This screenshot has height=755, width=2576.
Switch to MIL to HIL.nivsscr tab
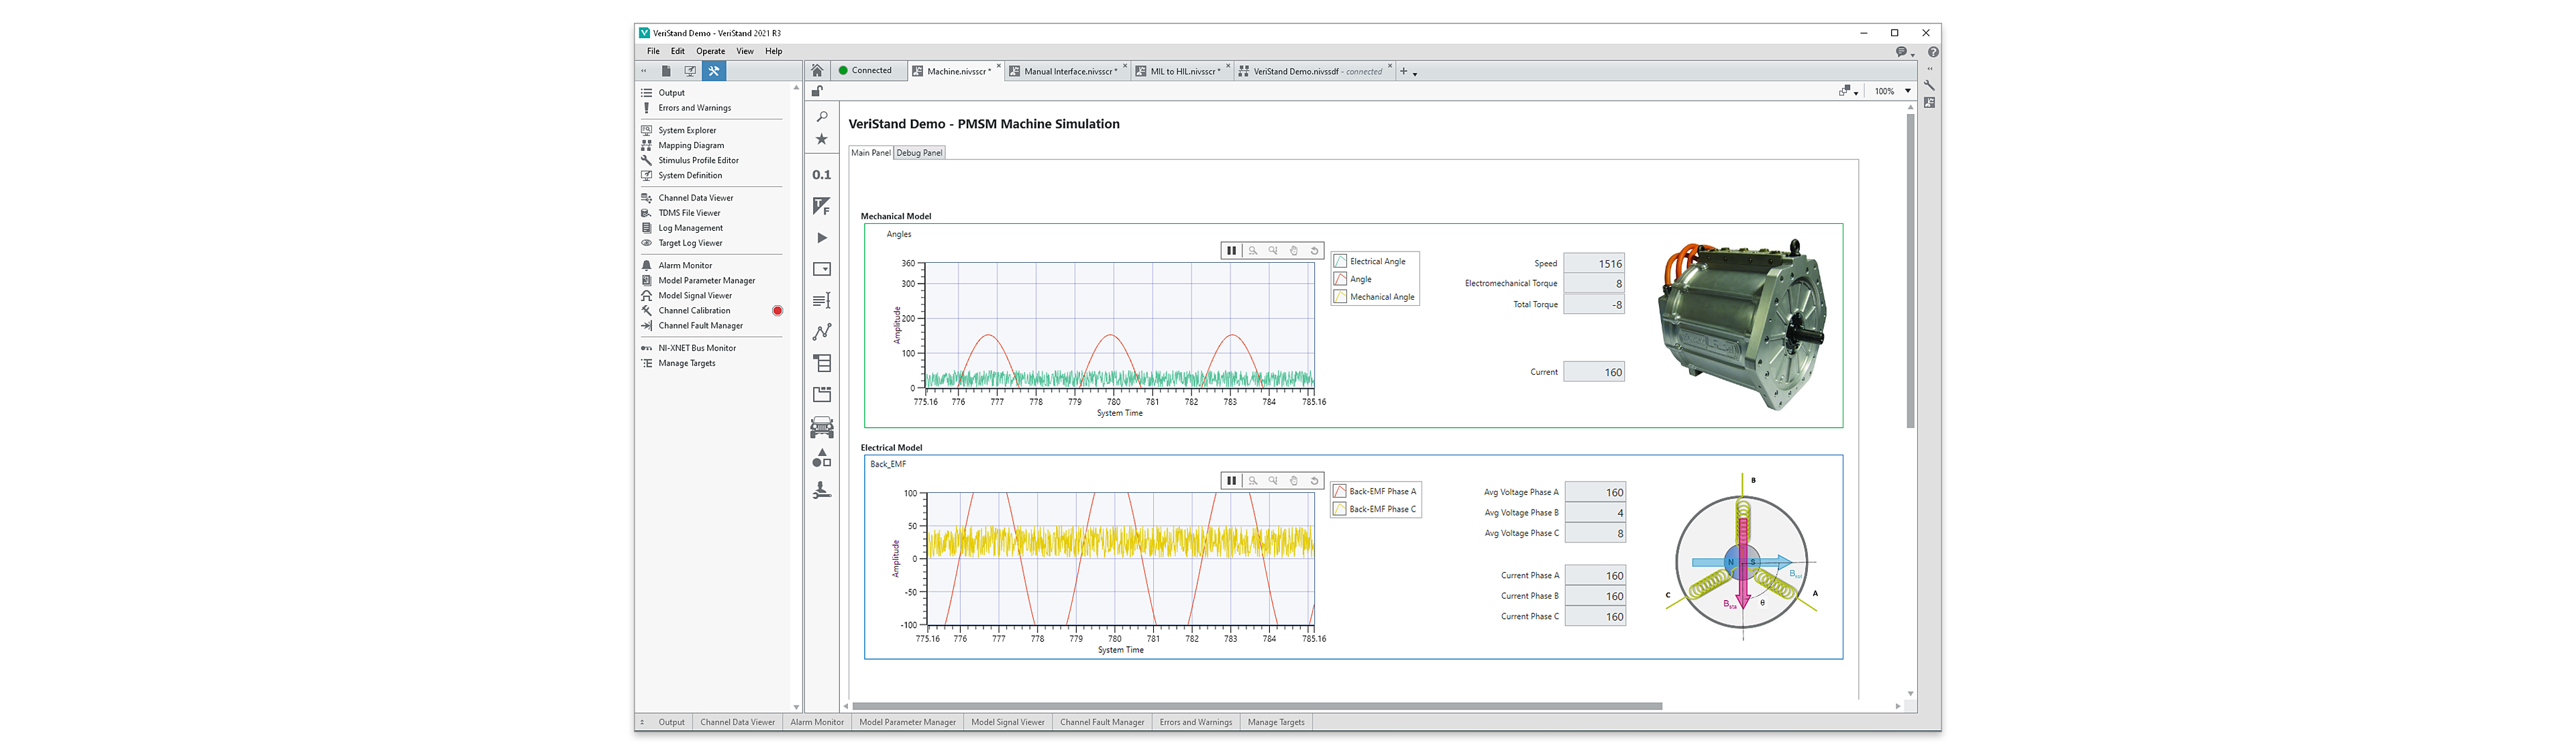click(x=1182, y=72)
